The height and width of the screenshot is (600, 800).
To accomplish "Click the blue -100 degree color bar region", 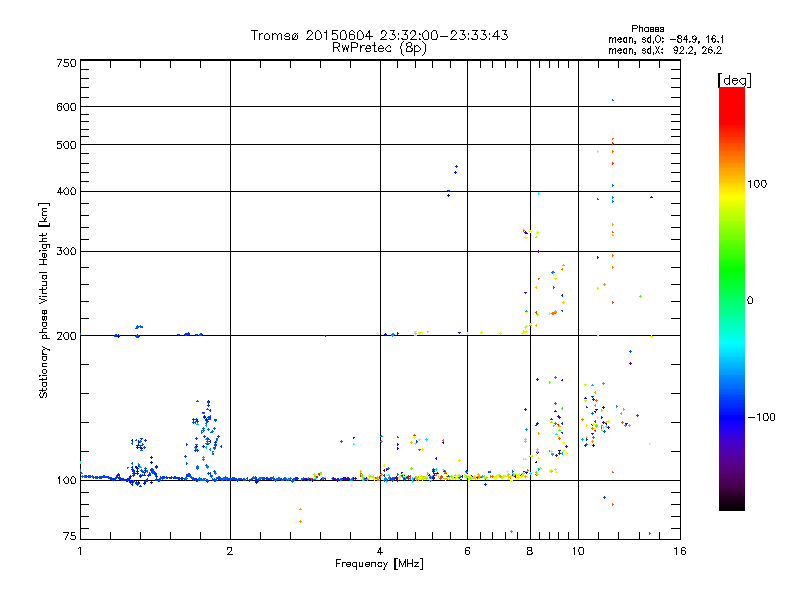I will click(732, 417).
